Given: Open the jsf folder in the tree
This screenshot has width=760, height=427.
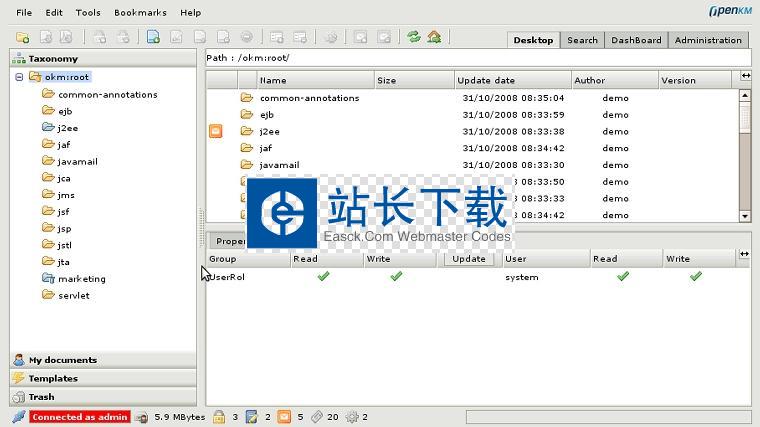Looking at the screenshot, I should pos(63,212).
